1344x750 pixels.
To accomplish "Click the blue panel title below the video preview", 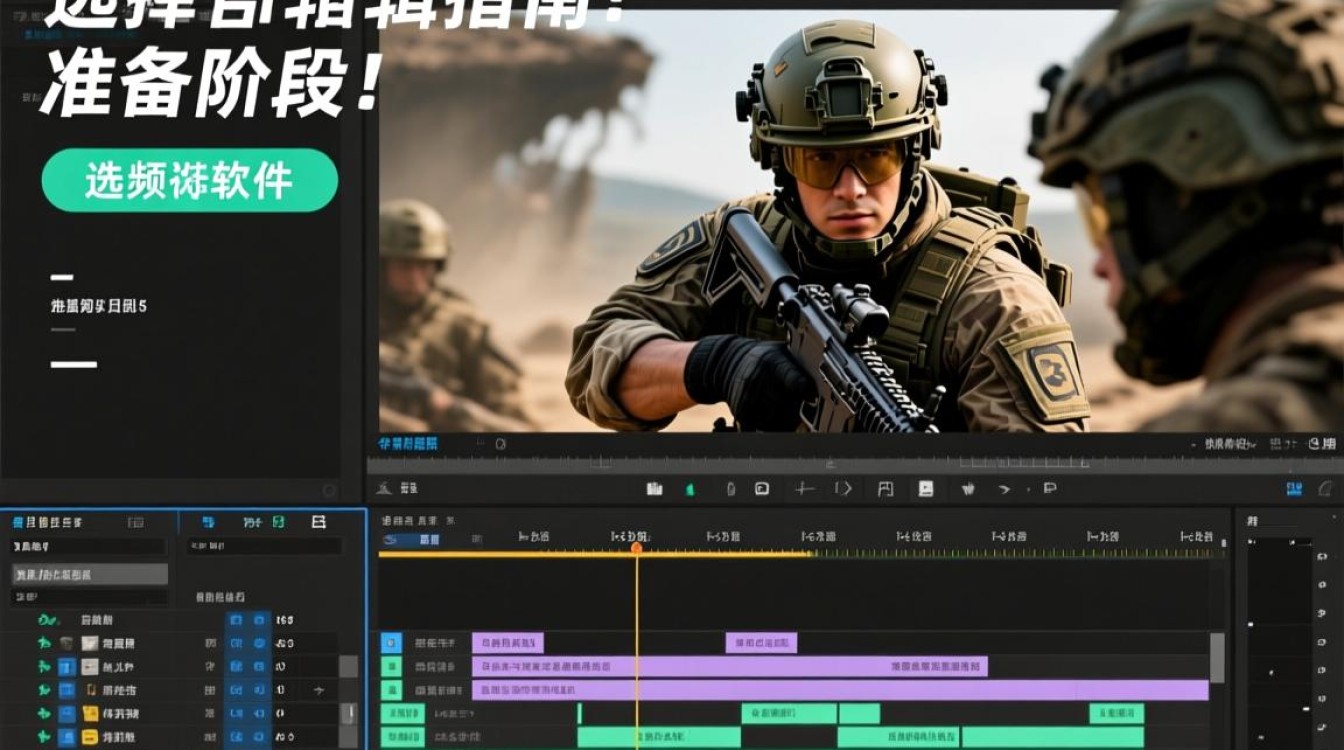I will (x=408, y=443).
